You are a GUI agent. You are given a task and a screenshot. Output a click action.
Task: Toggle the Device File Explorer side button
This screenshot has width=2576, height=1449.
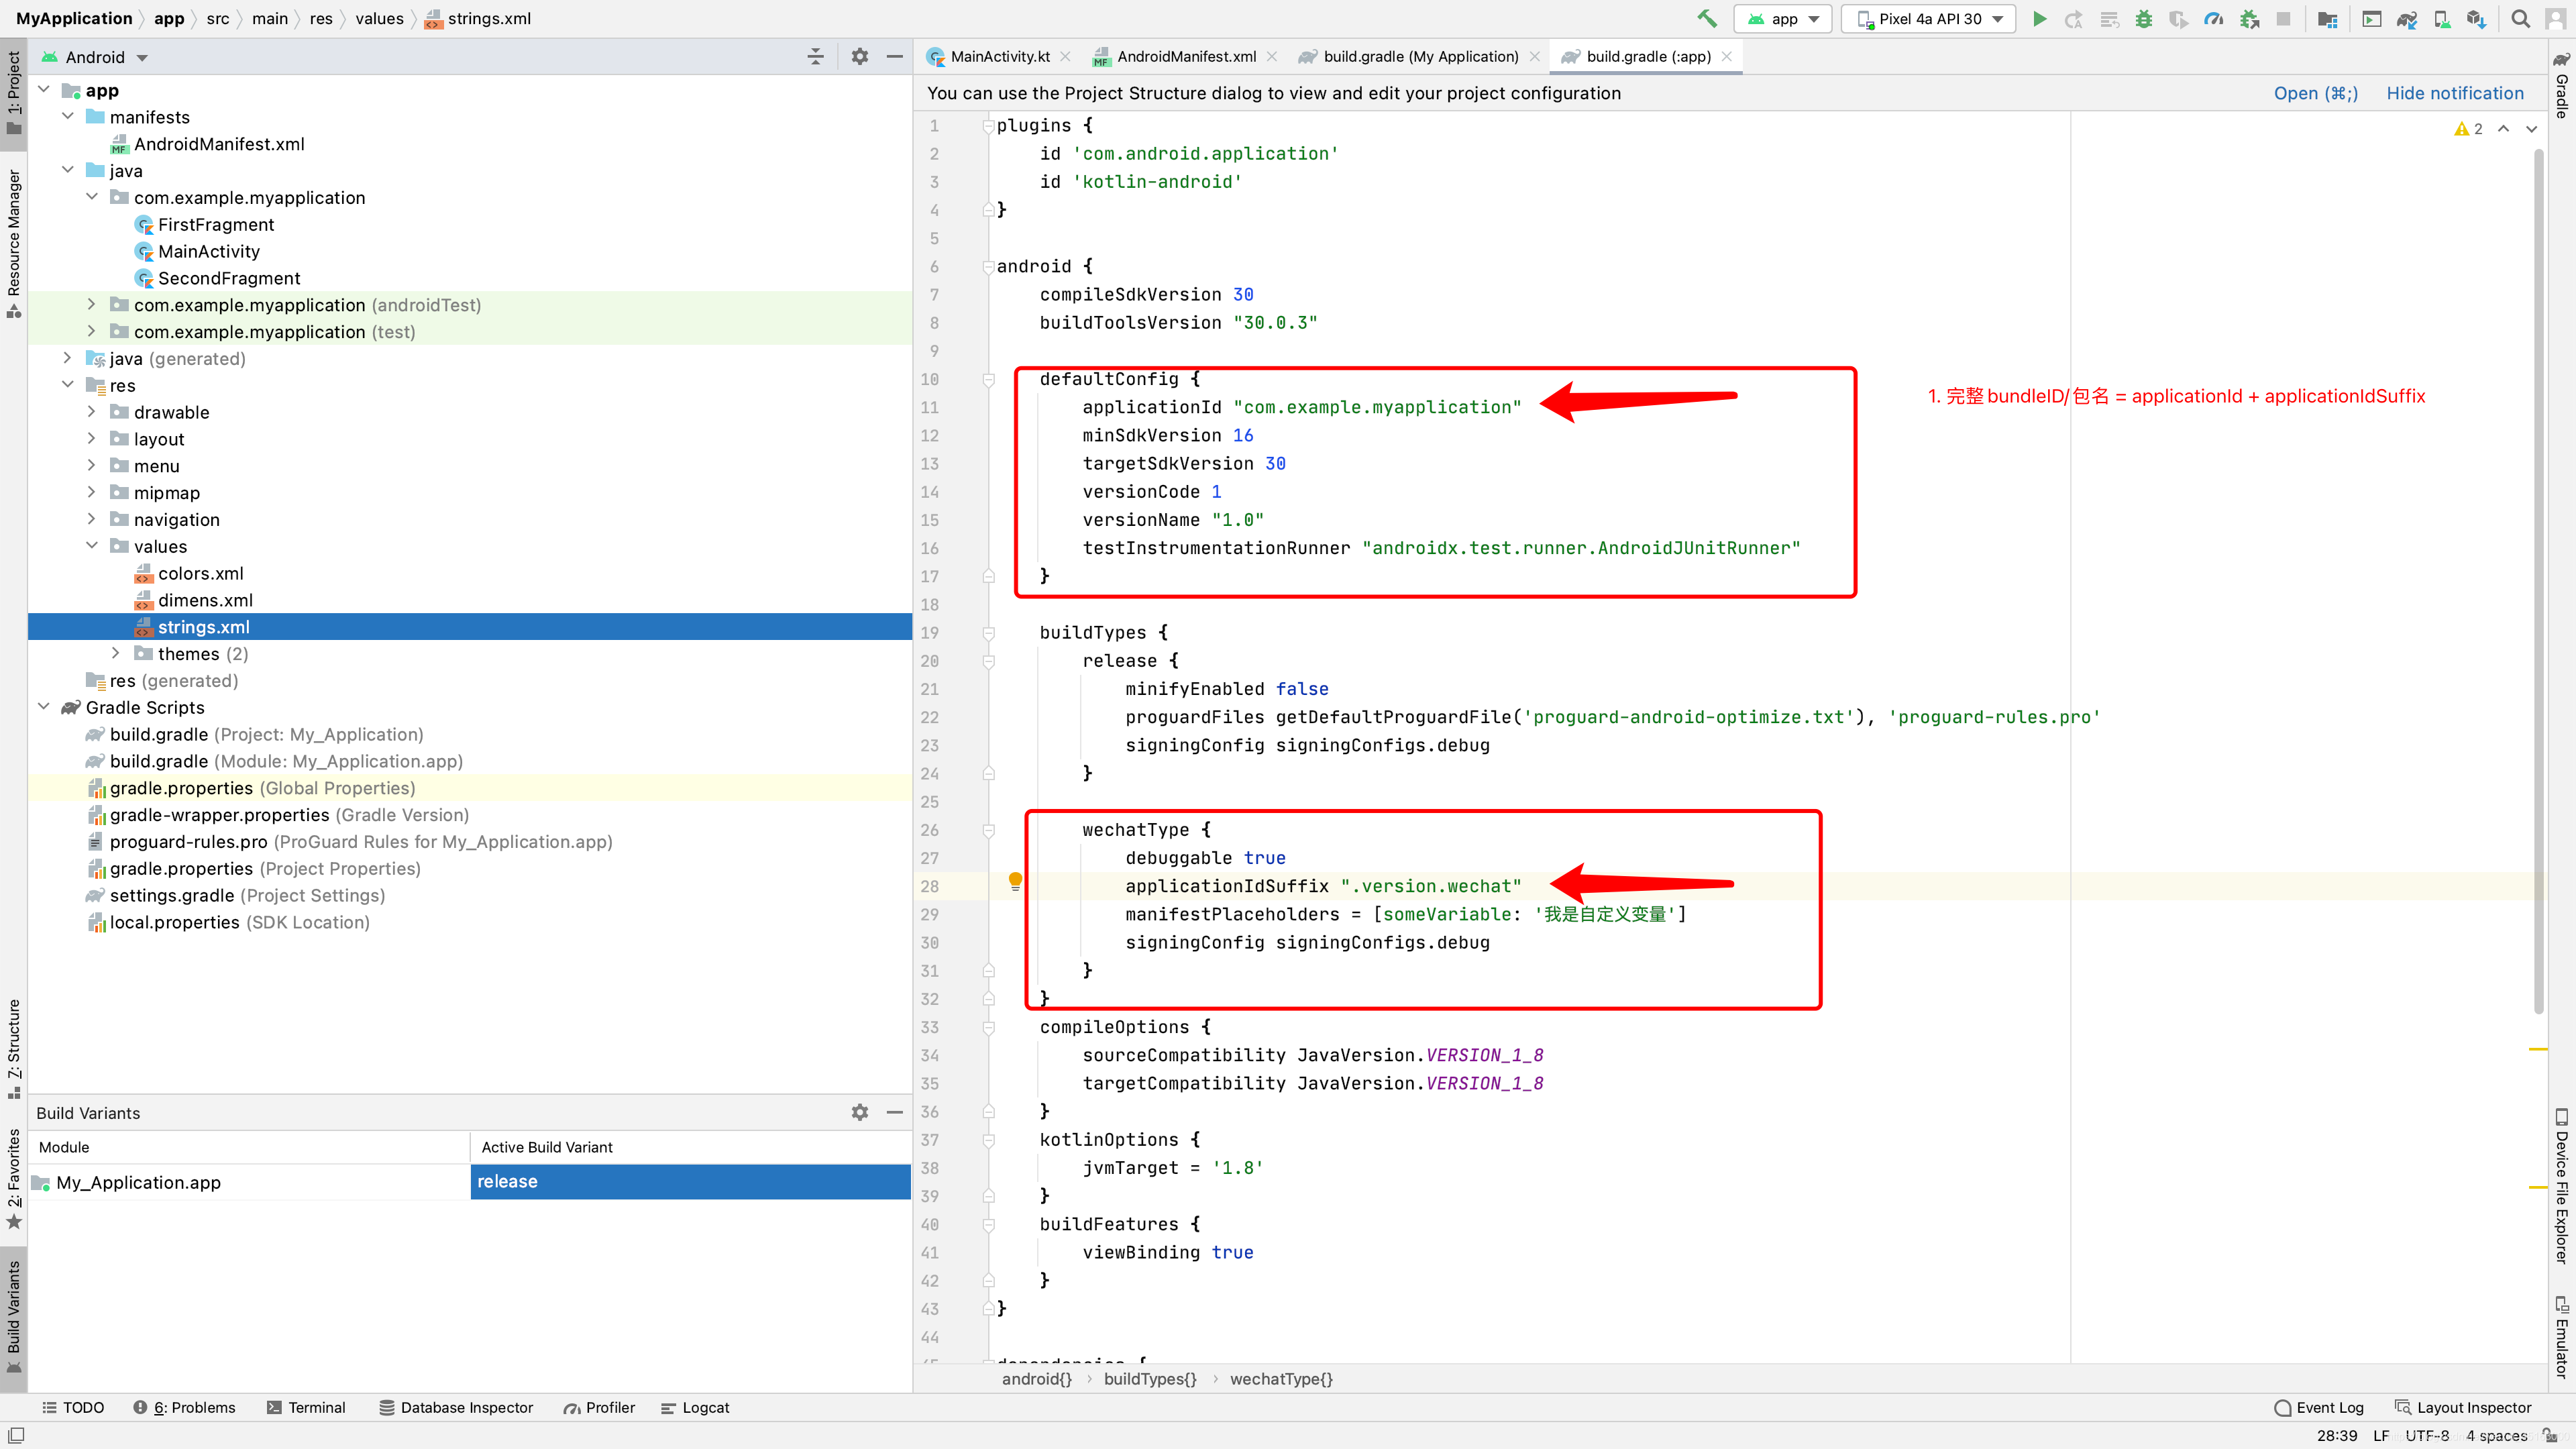tap(2561, 1185)
